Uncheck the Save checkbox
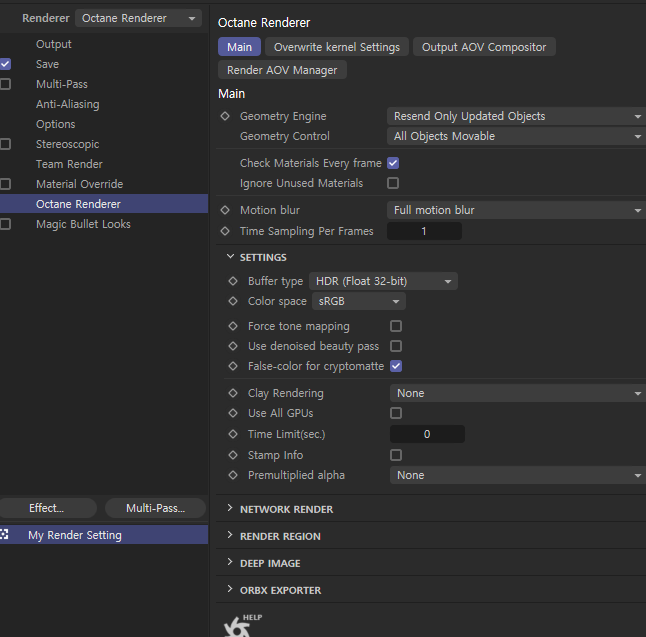The height and width of the screenshot is (637, 646). click(x=5, y=64)
